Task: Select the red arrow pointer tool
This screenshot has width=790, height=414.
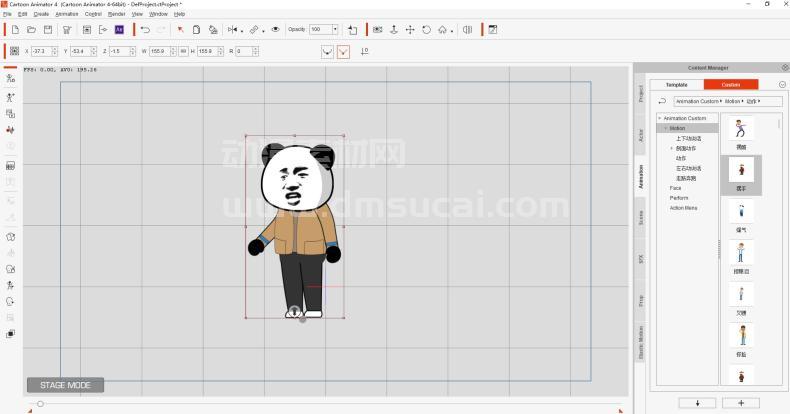Action: pyautogui.click(x=180, y=30)
